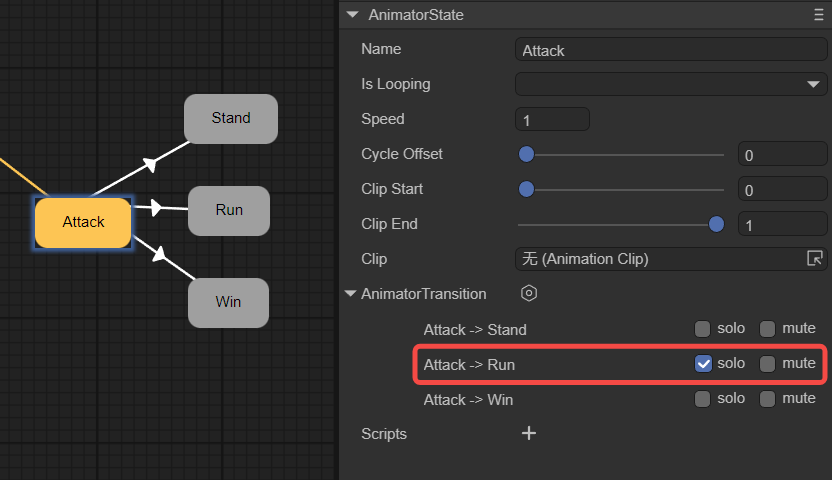The height and width of the screenshot is (480, 832).
Task: Mute the Attack -> Win transition
Action: click(767, 399)
